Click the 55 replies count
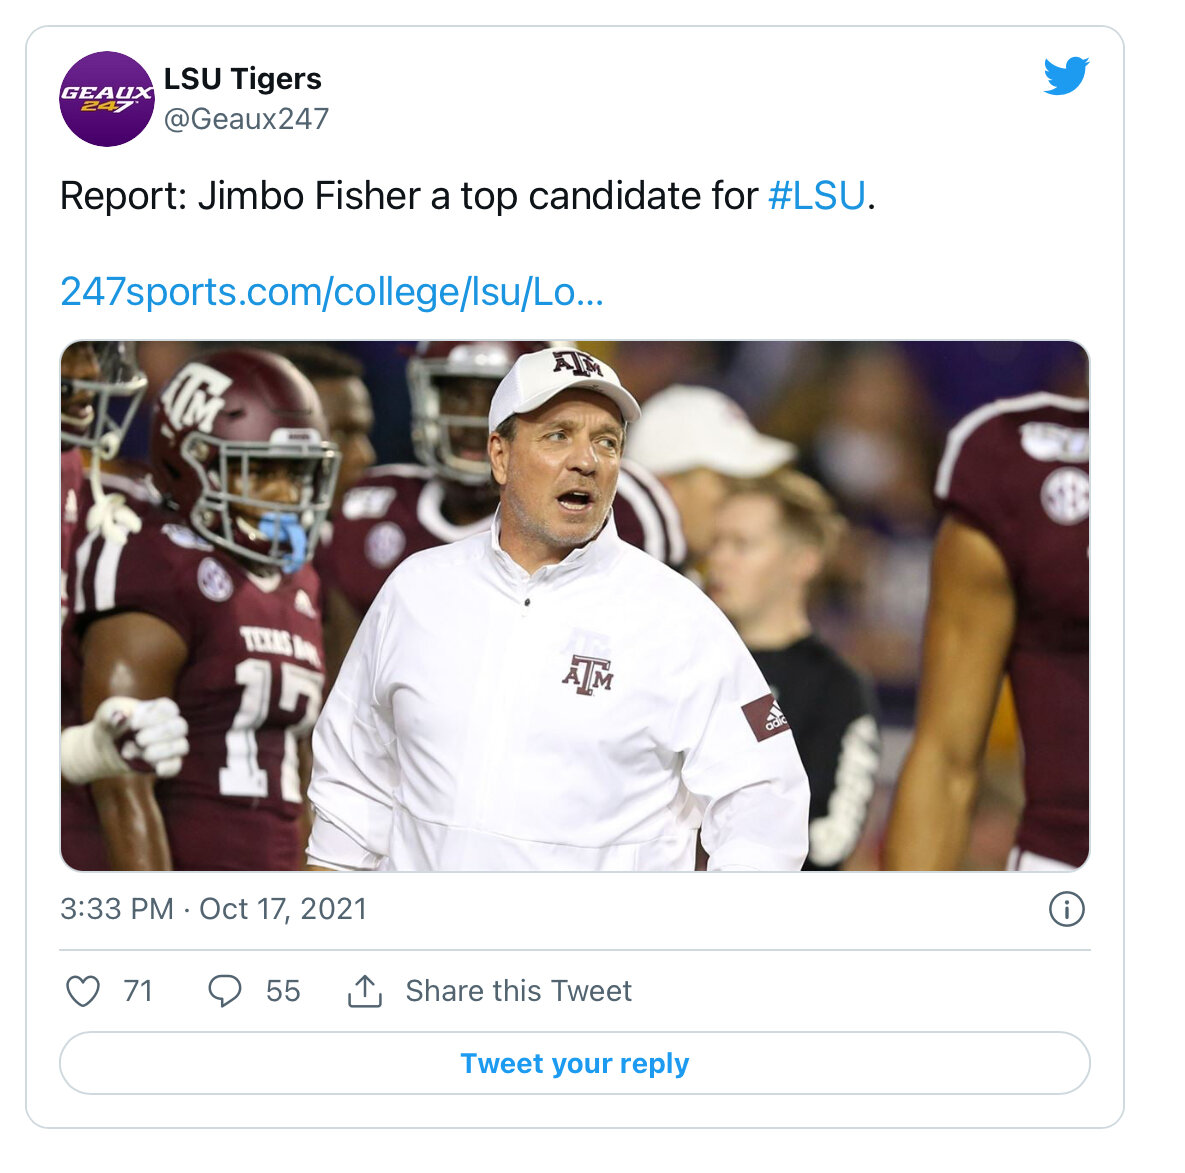 283,991
